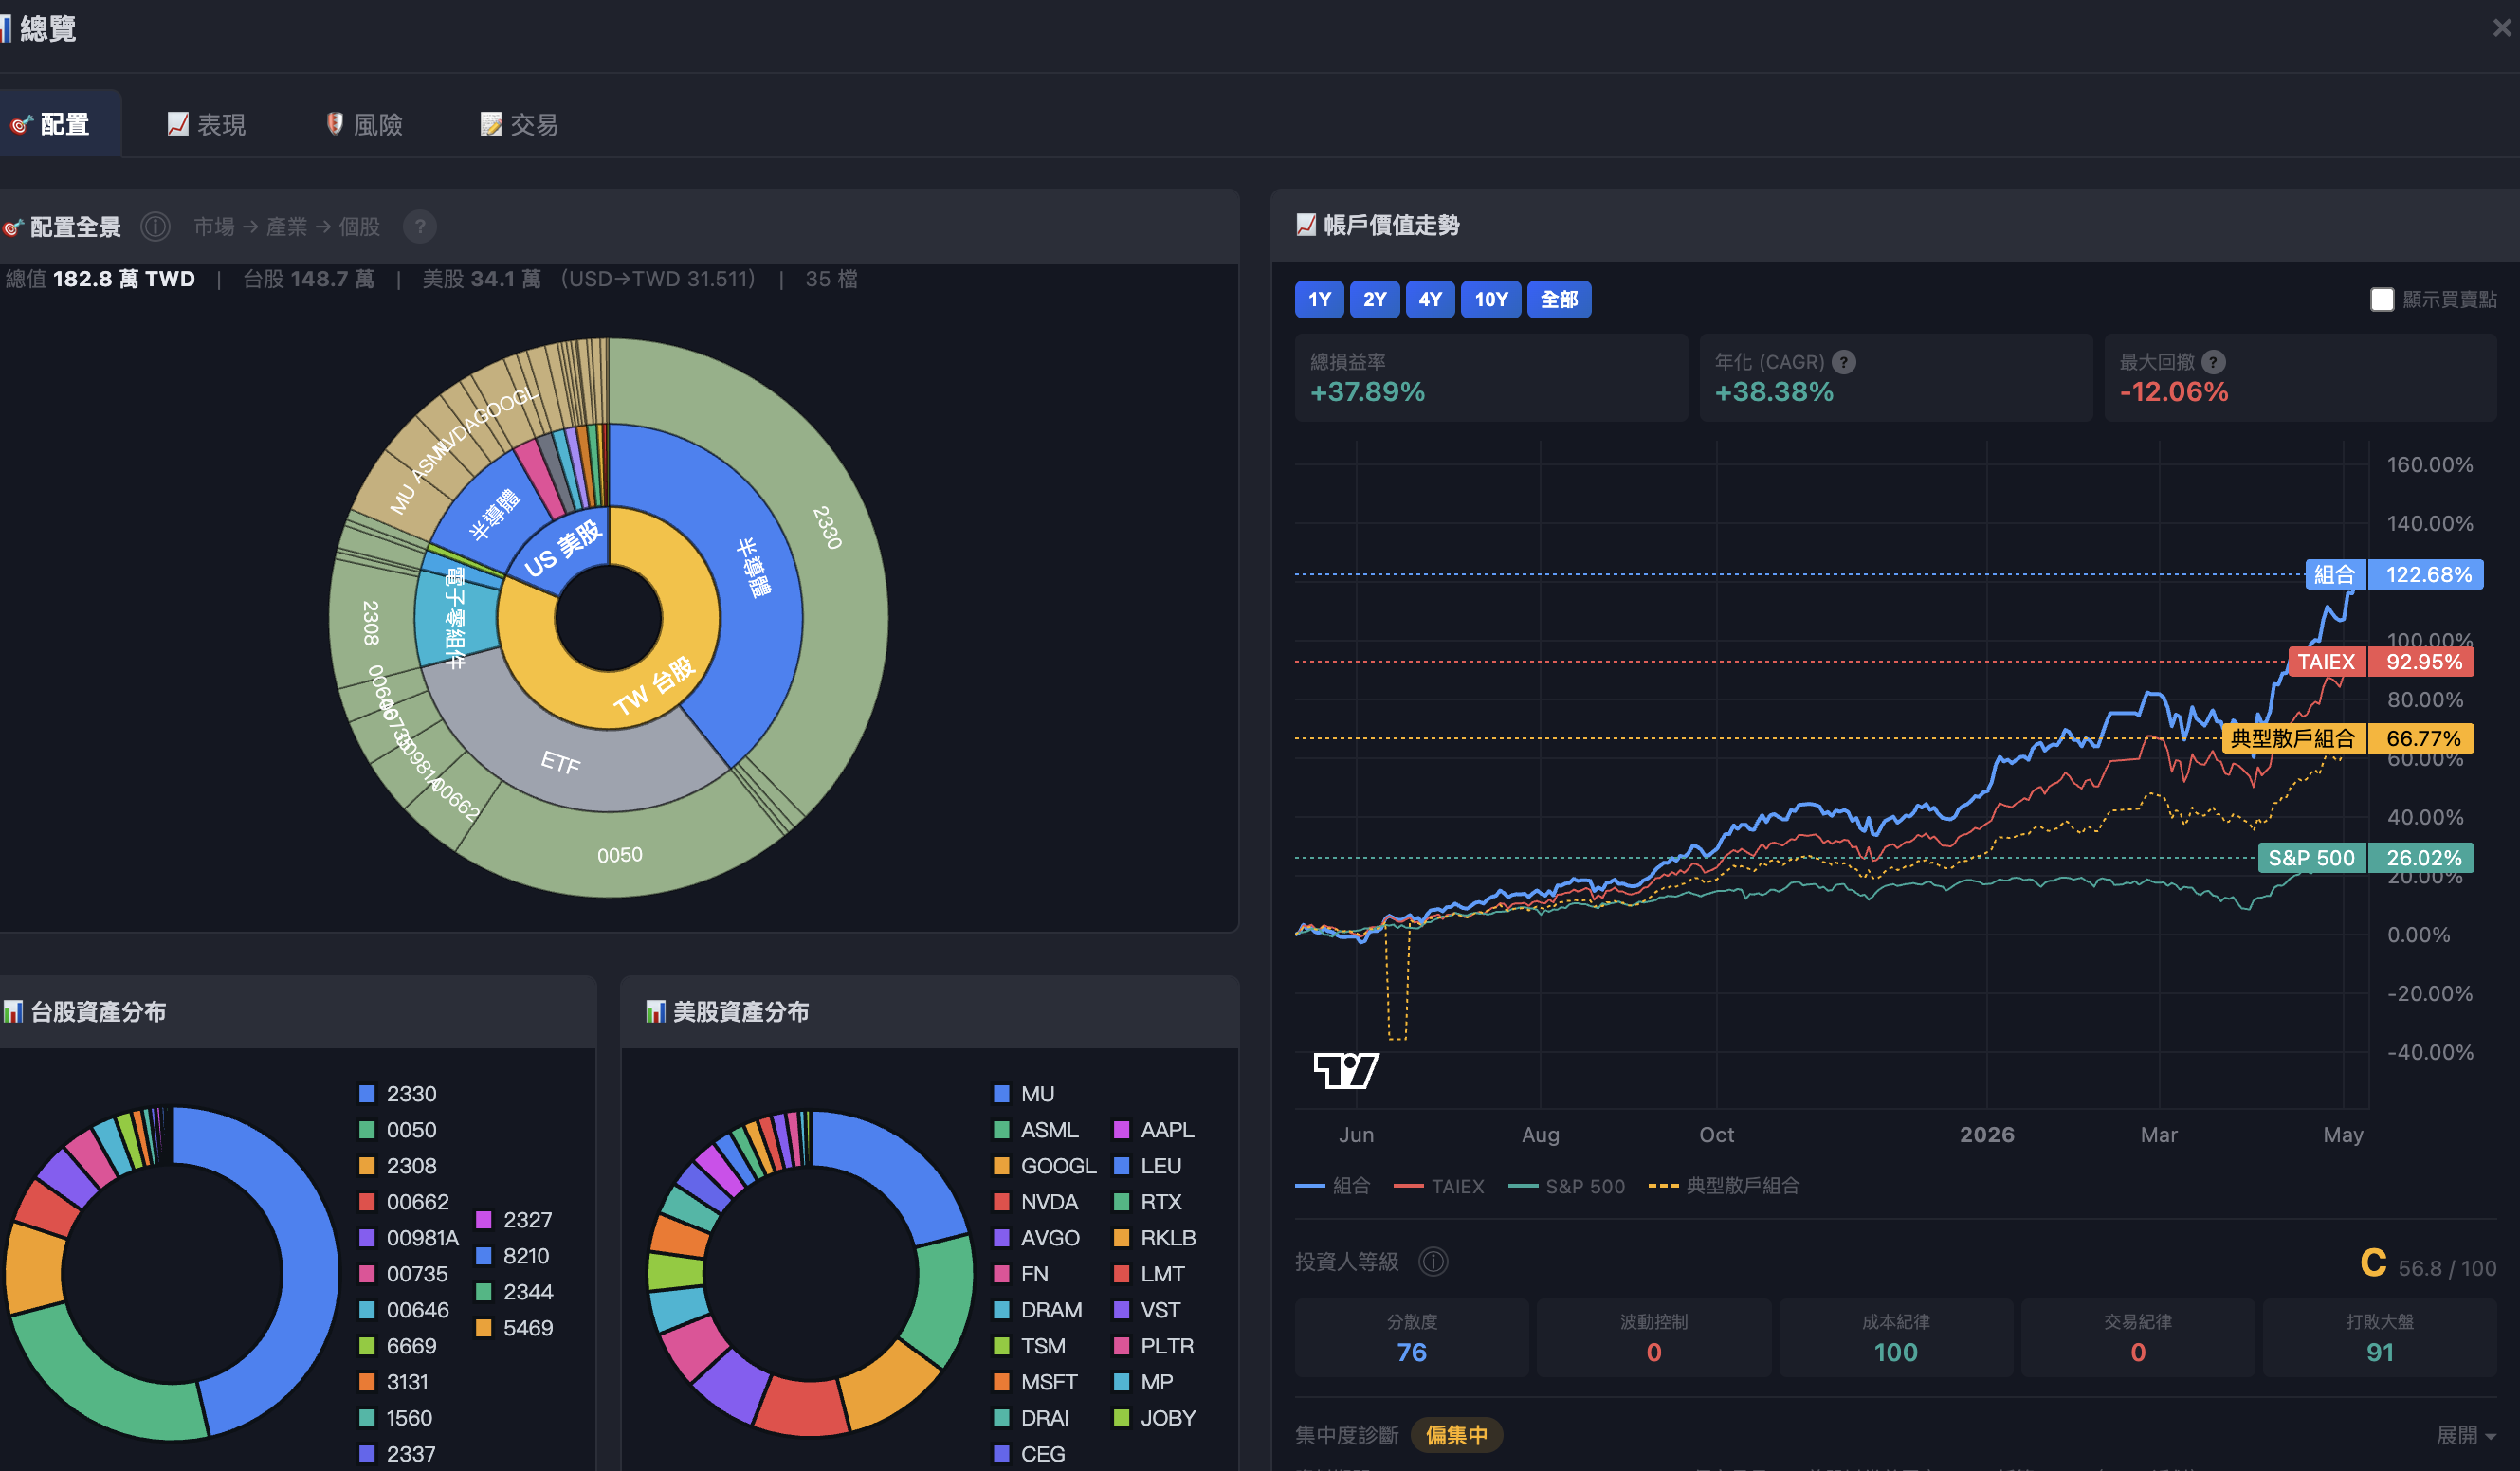Select the 0050 outer segment in sunburst
The image size is (2520, 1471).
[x=620, y=855]
